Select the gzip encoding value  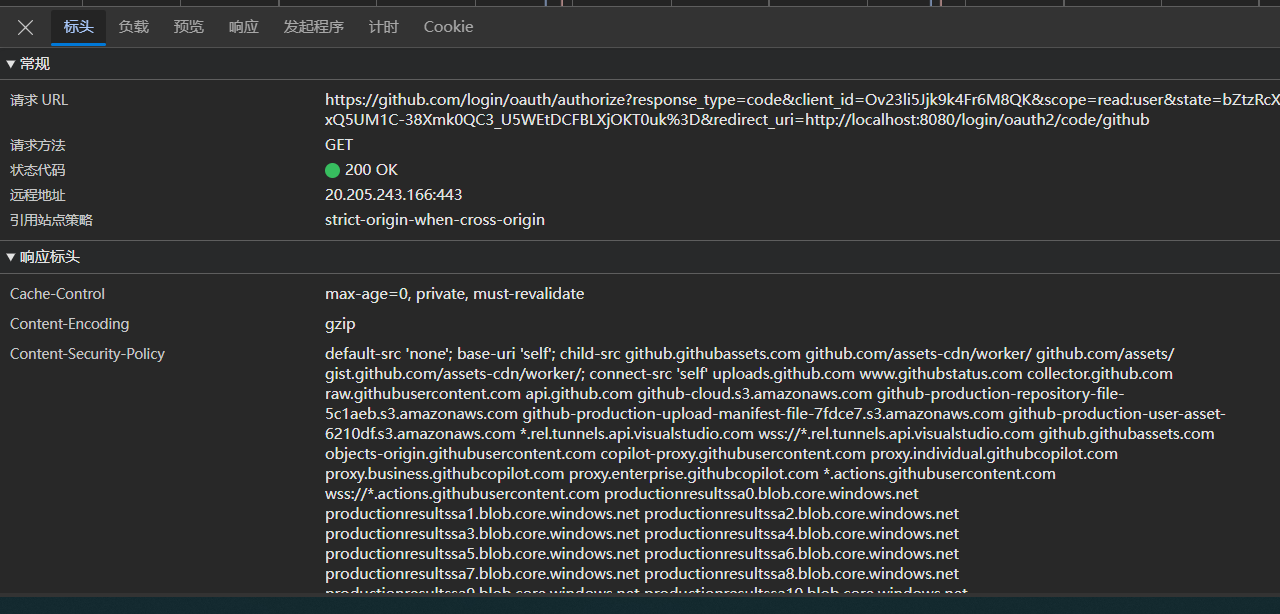click(340, 324)
